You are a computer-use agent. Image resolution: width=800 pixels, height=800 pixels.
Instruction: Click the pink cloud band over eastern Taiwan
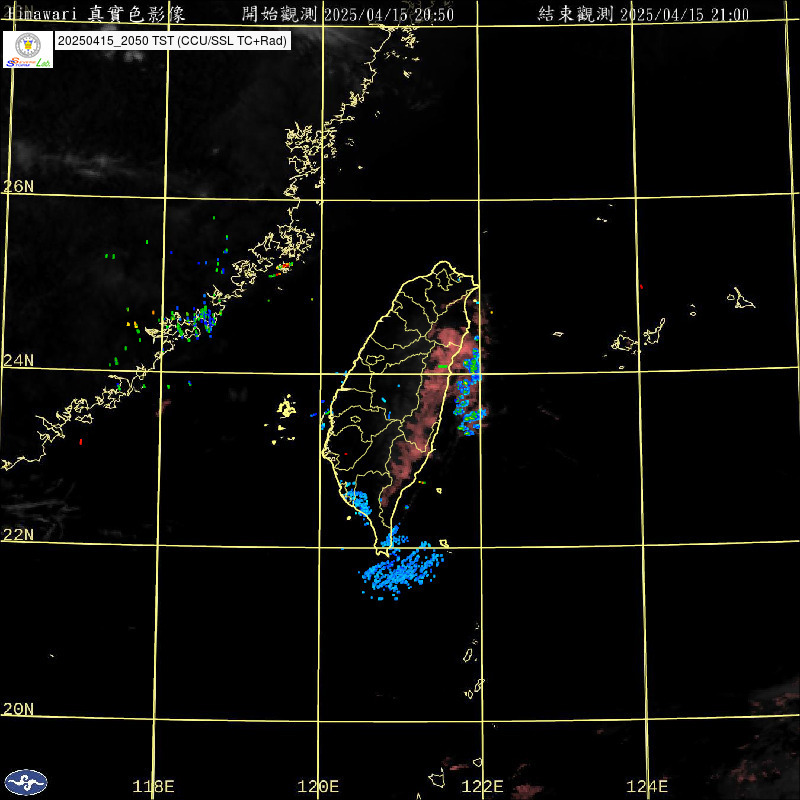coord(432,400)
